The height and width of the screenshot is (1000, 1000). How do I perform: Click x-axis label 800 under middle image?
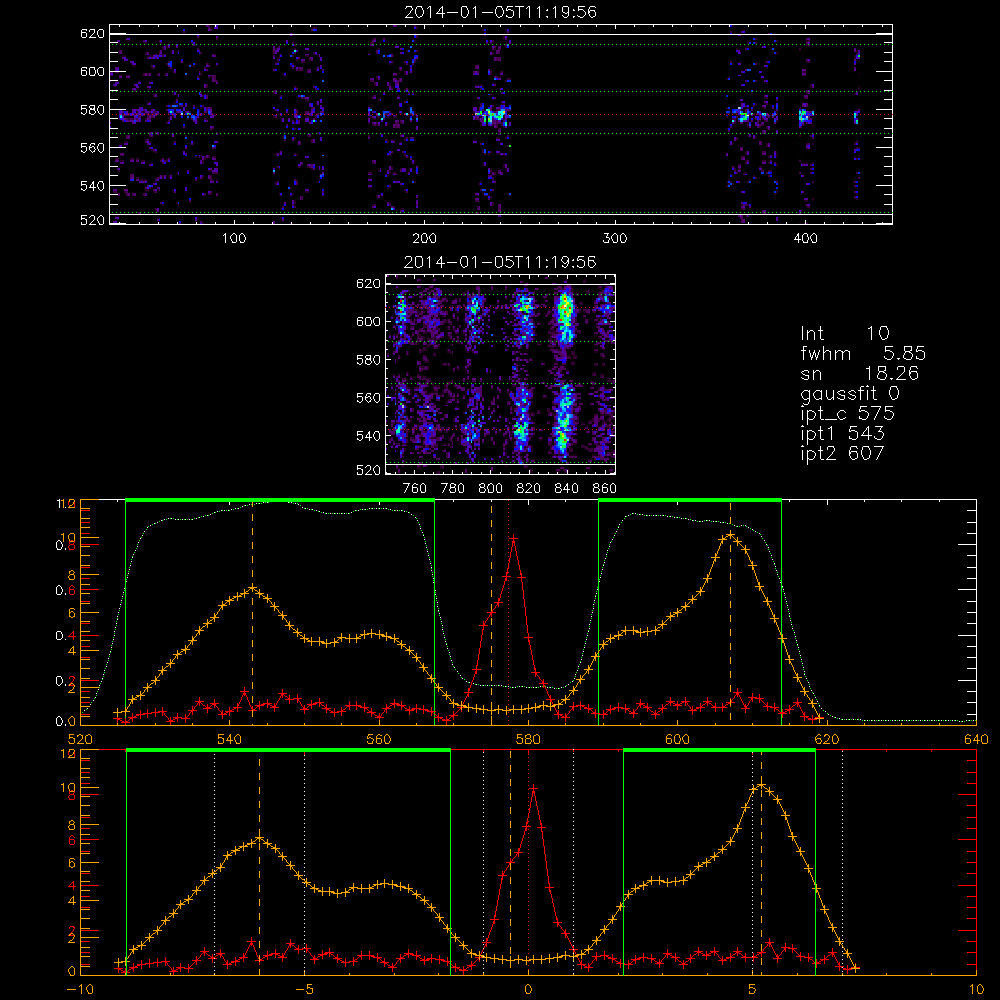pyautogui.click(x=490, y=489)
